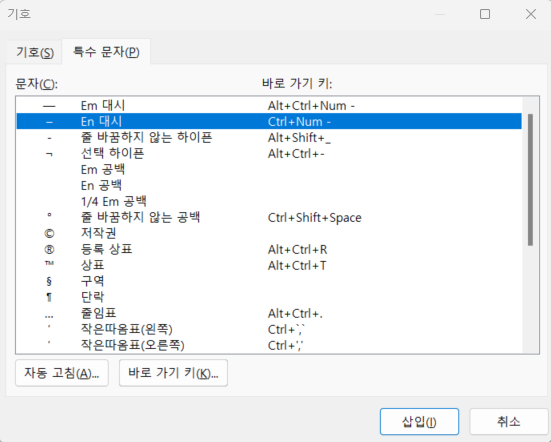
Task: Maximize the 기호 dialog window
Action: pos(485,14)
